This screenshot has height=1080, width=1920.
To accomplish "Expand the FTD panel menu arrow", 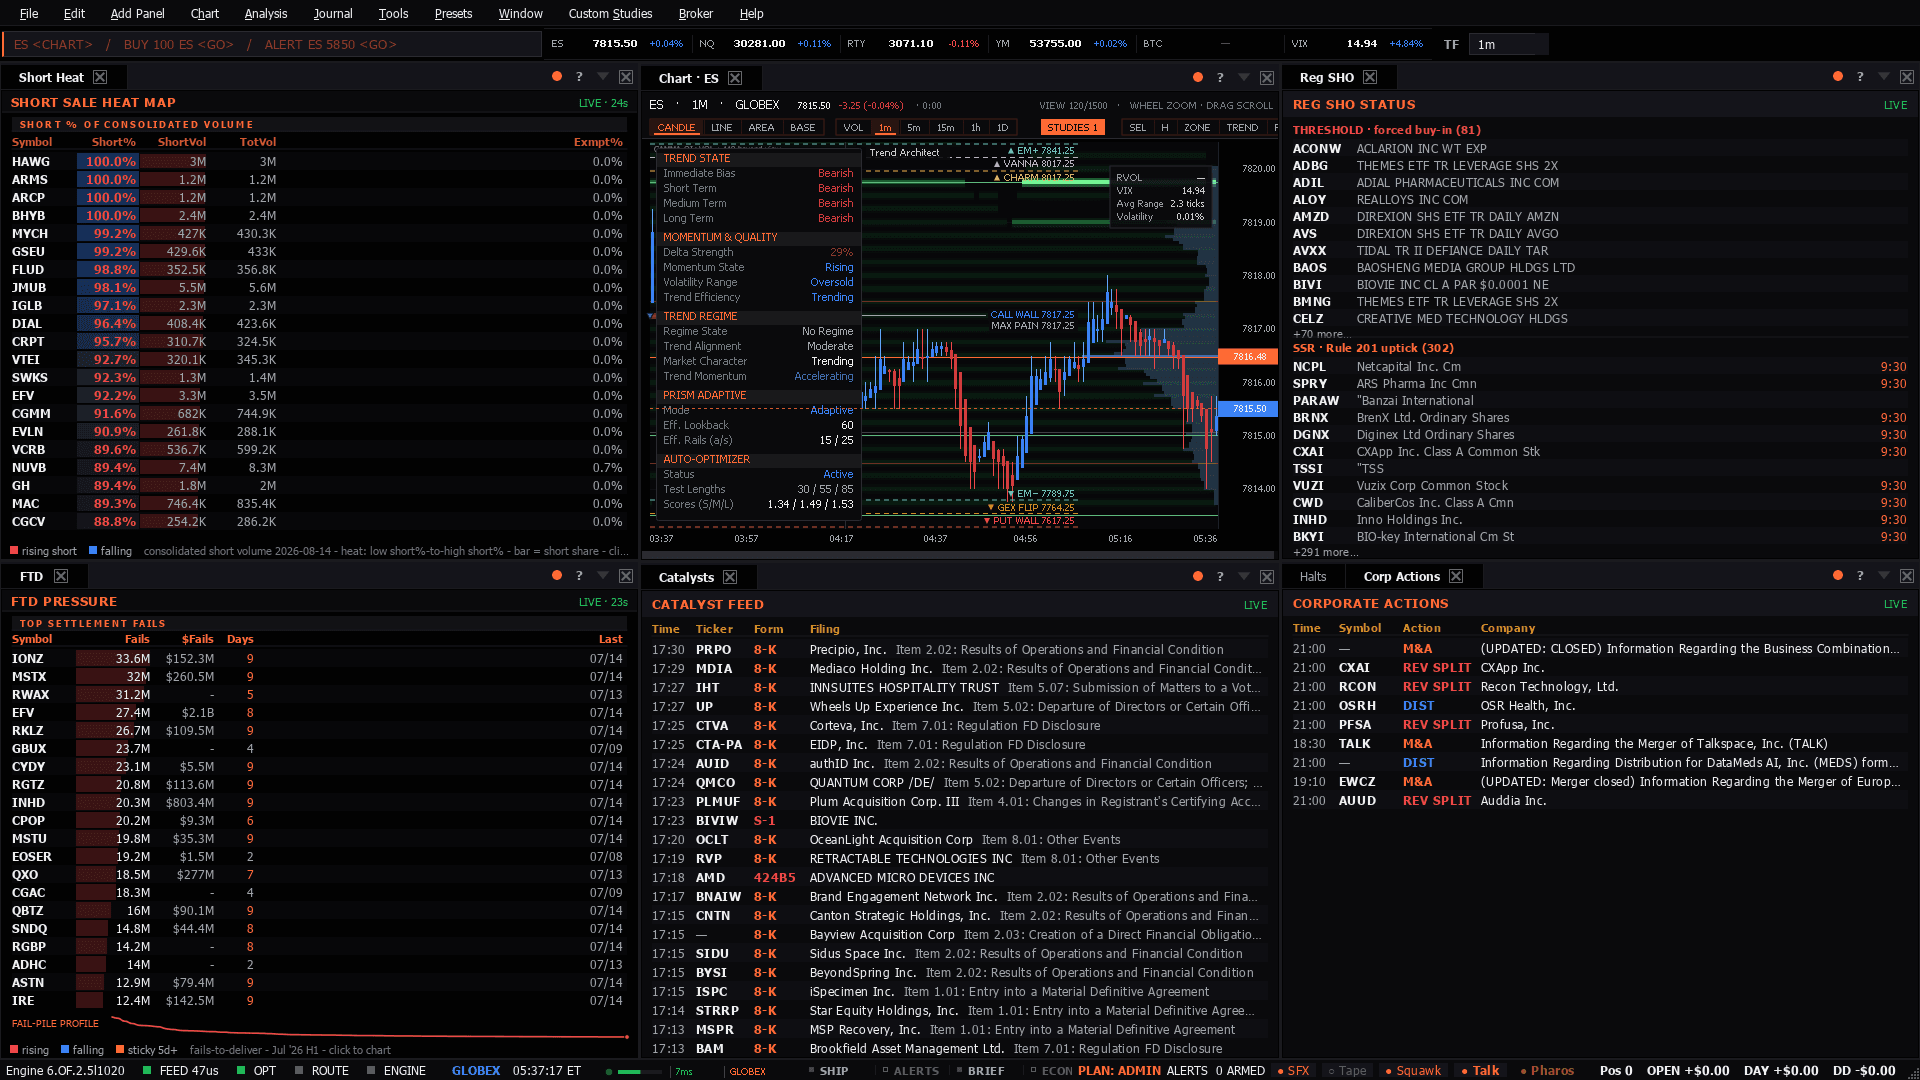I will [603, 576].
